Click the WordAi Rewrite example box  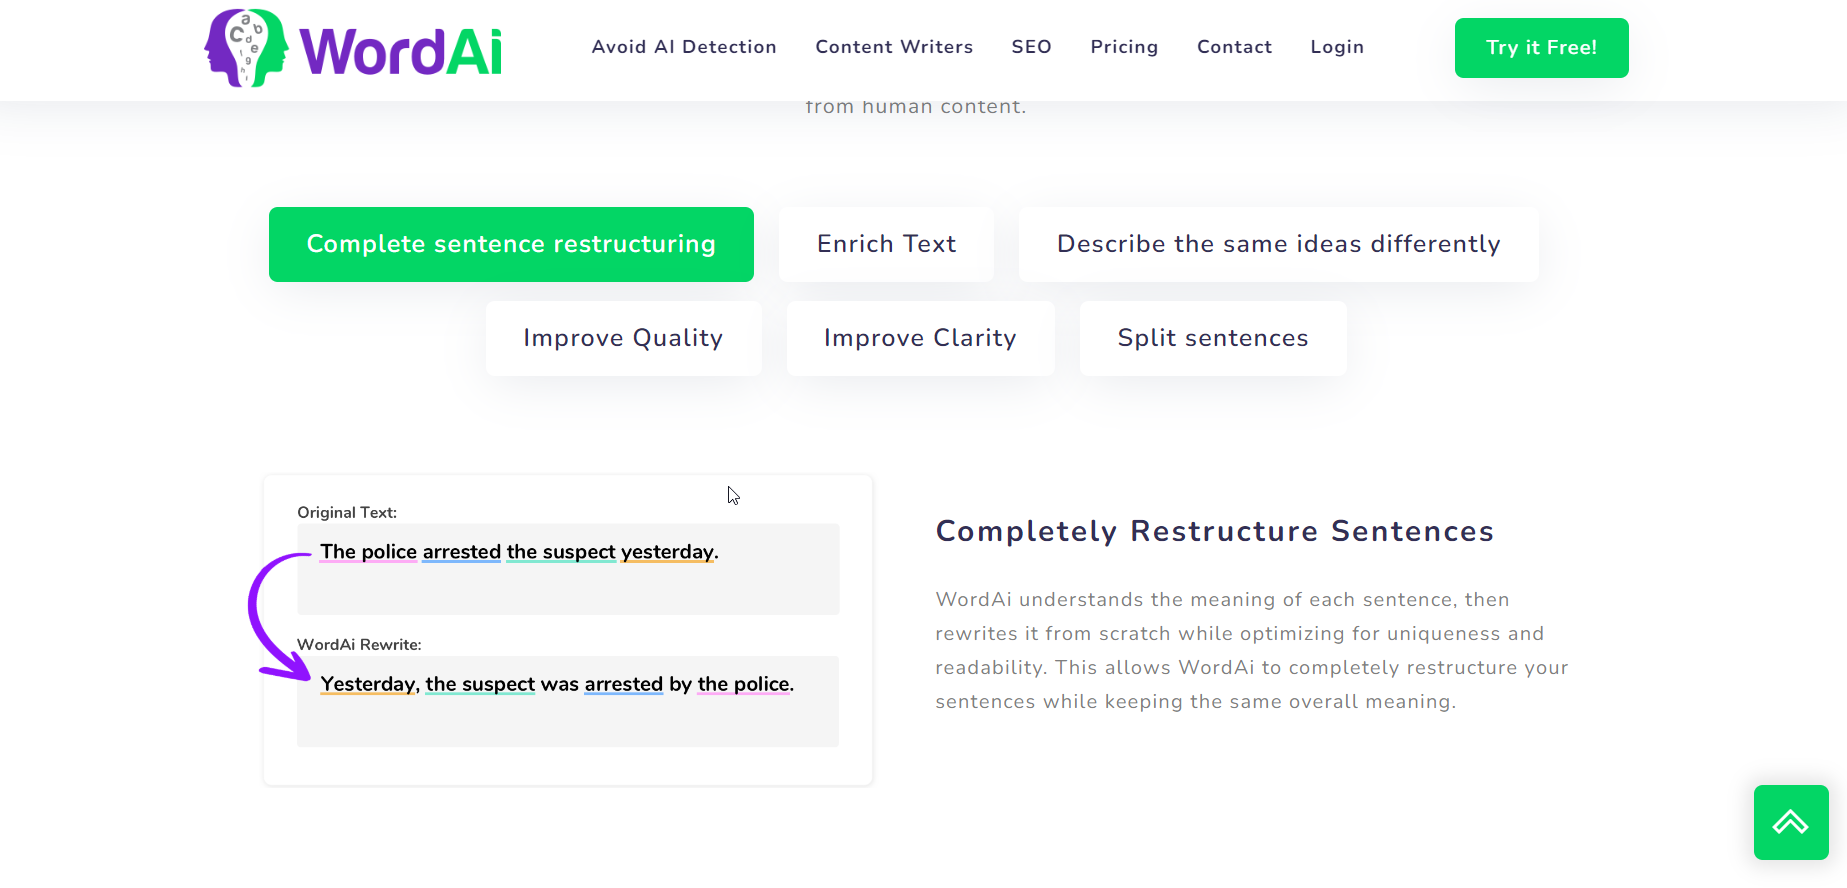click(568, 701)
